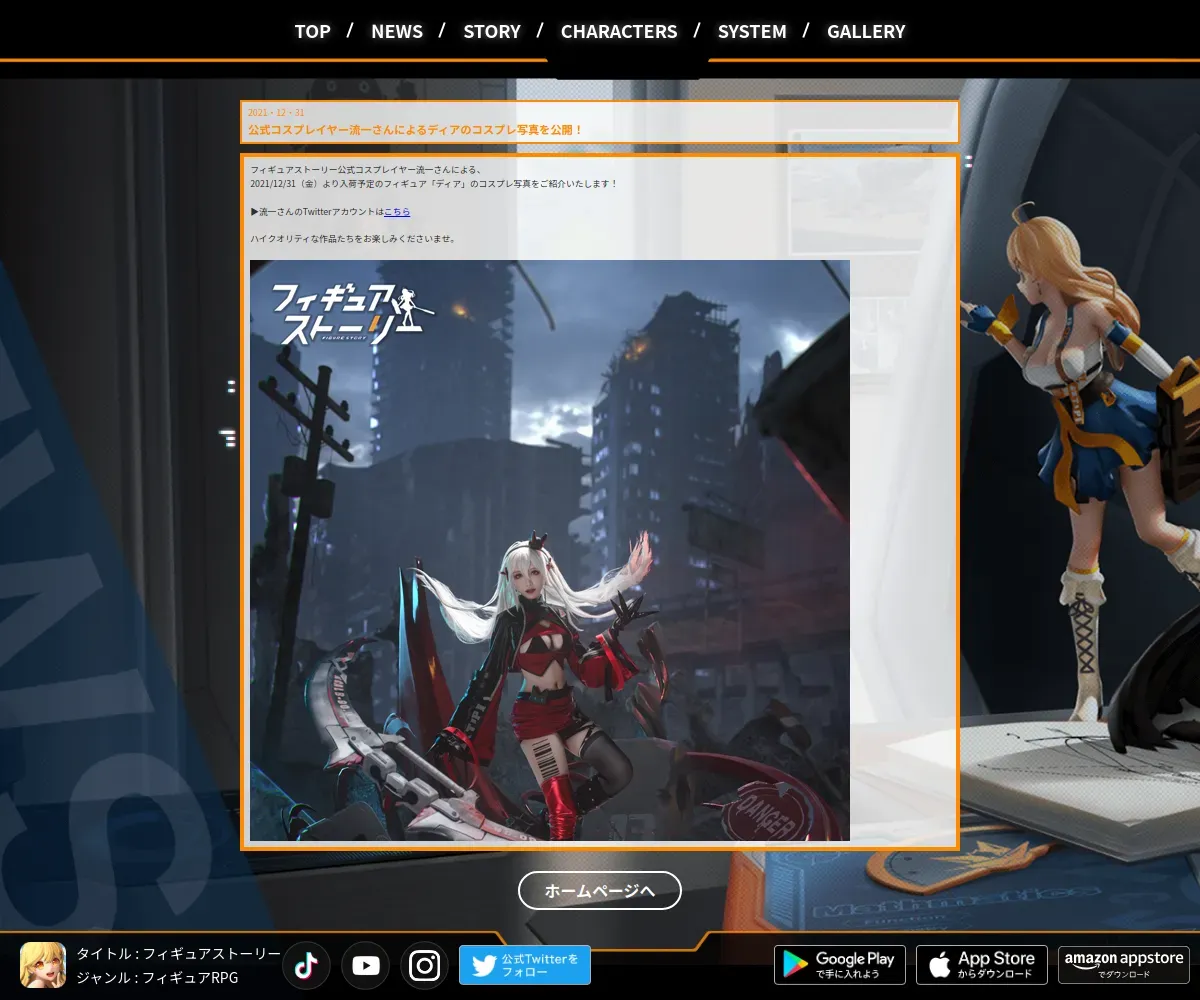
Task: Open the TikTok icon in footer
Action: point(306,965)
